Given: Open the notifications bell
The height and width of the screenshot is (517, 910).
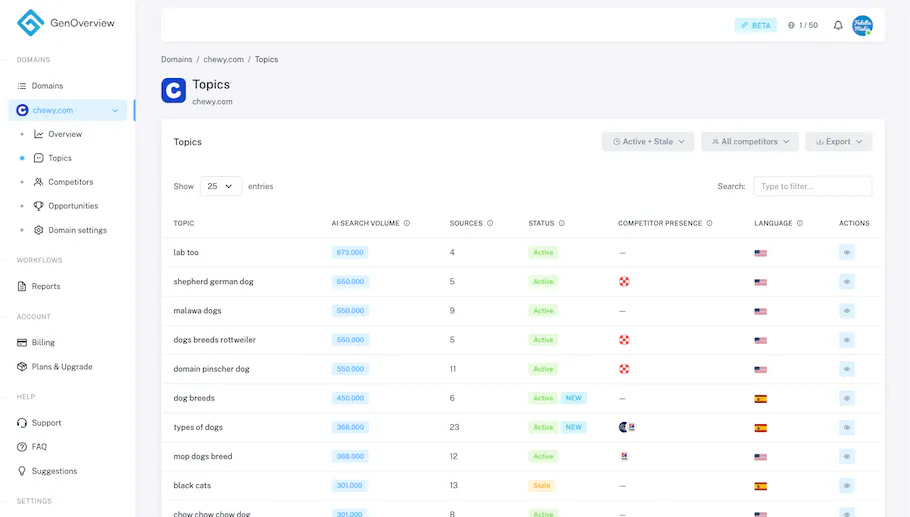Looking at the screenshot, I should 838,26.
